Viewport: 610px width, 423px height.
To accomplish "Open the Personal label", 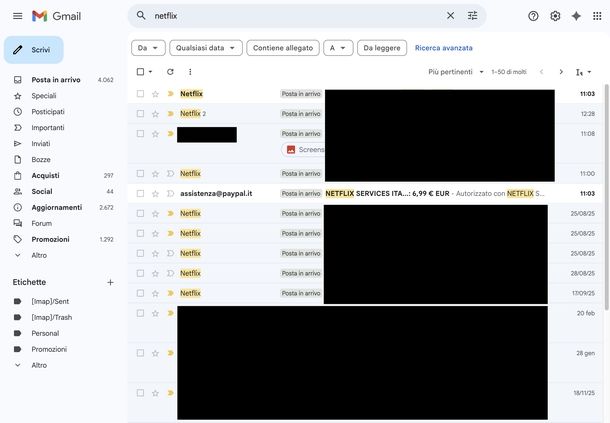I will (x=45, y=333).
